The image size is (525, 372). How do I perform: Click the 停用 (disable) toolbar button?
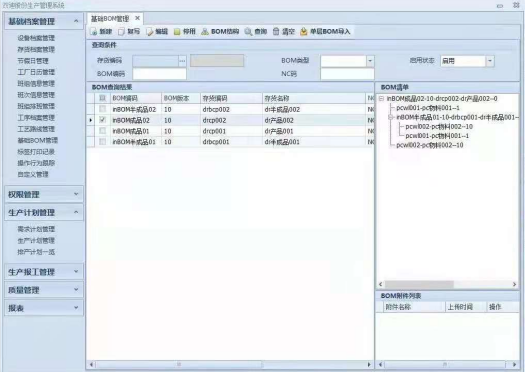click(185, 31)
